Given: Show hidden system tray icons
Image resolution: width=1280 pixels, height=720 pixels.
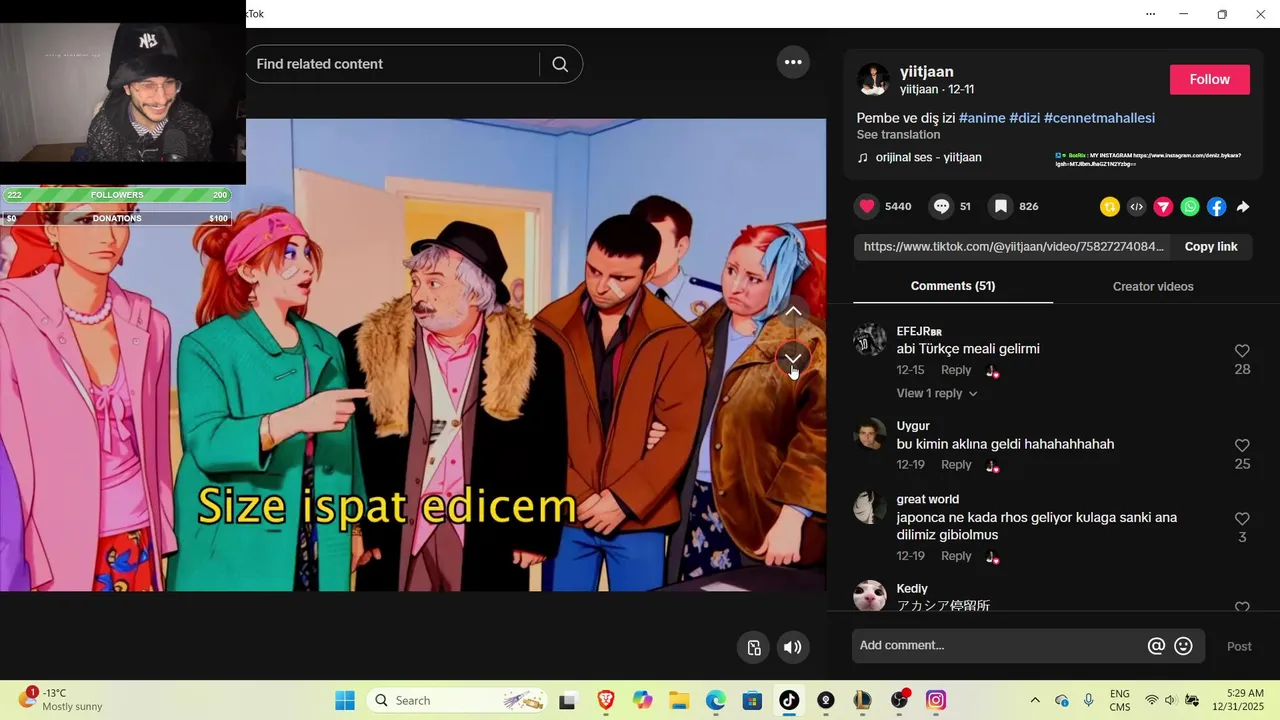Looking at the screenshot, I should point(1035,701).
